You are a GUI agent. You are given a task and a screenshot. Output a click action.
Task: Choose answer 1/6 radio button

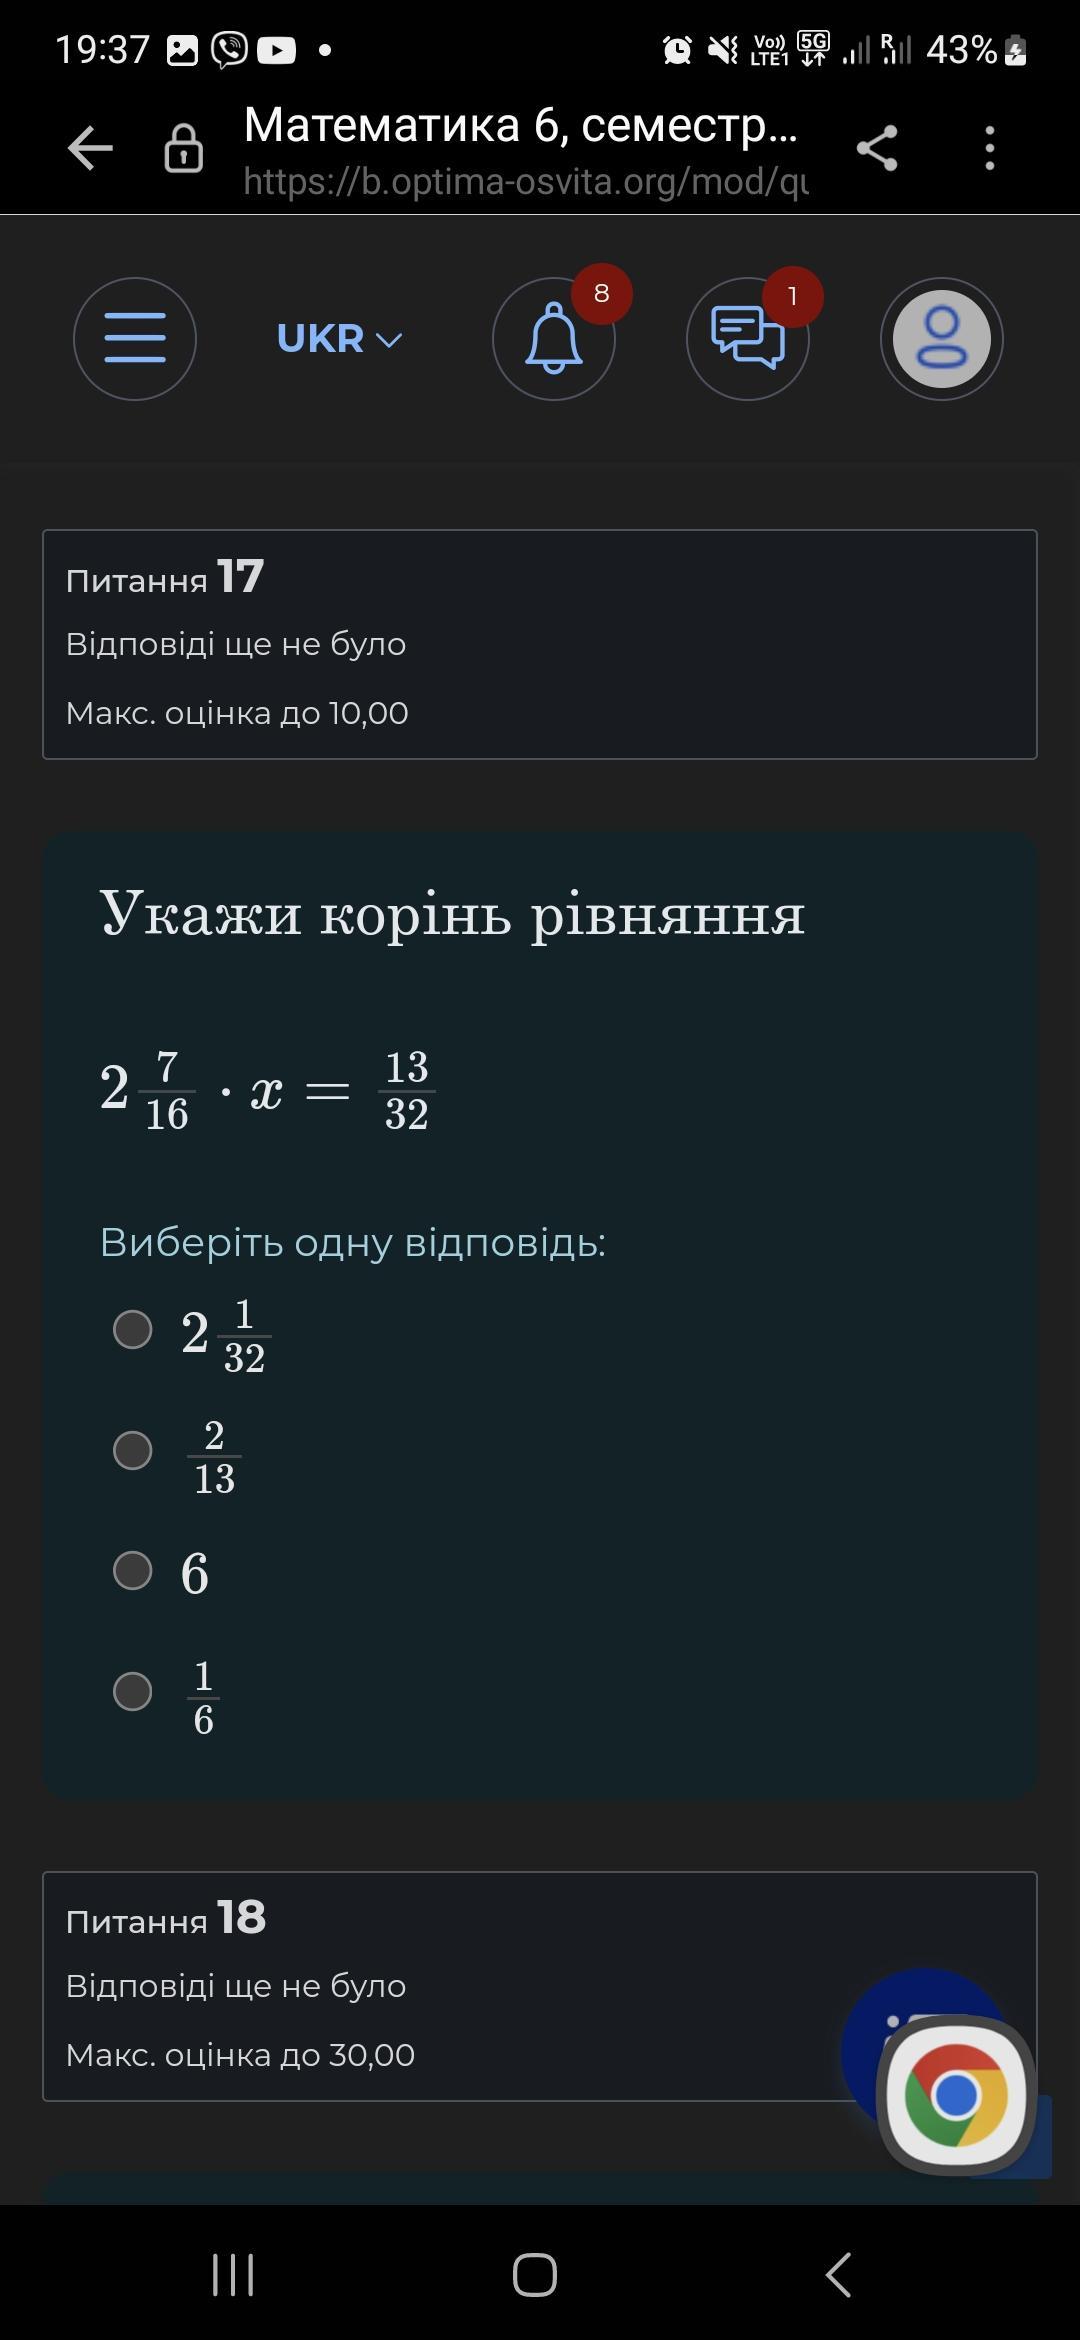133,1691
